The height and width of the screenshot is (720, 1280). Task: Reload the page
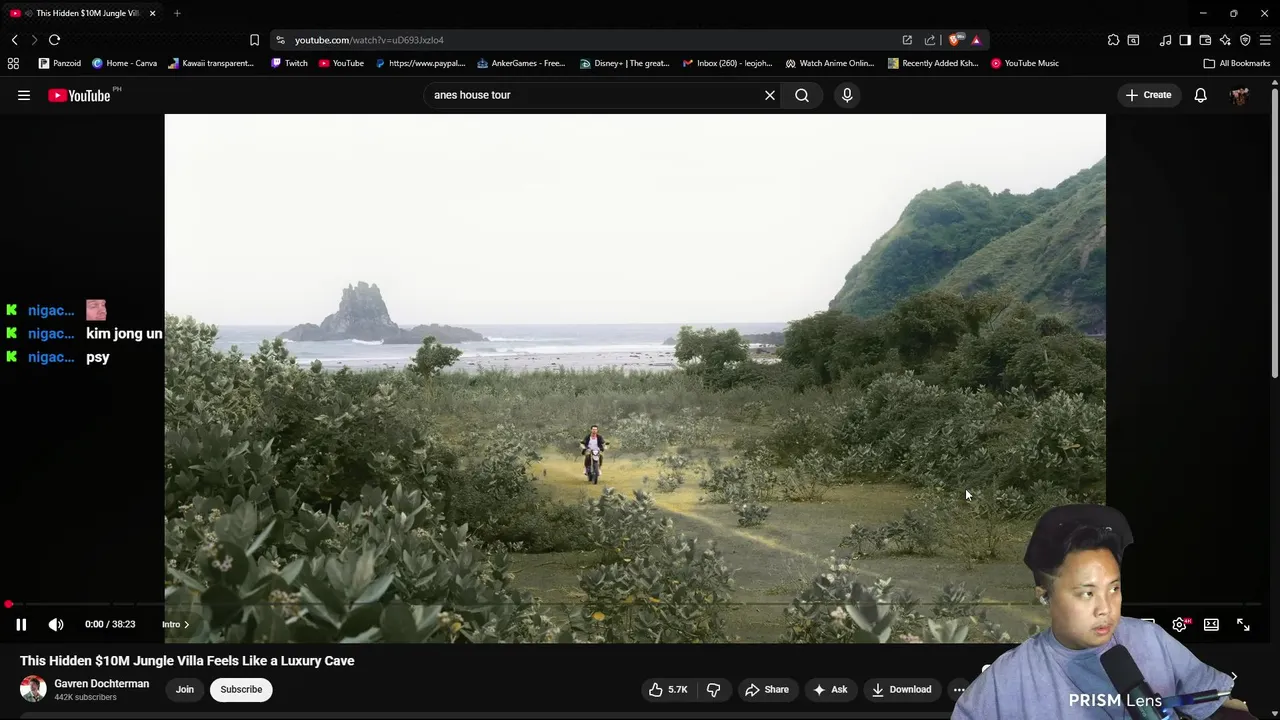(x=54, y=40)
